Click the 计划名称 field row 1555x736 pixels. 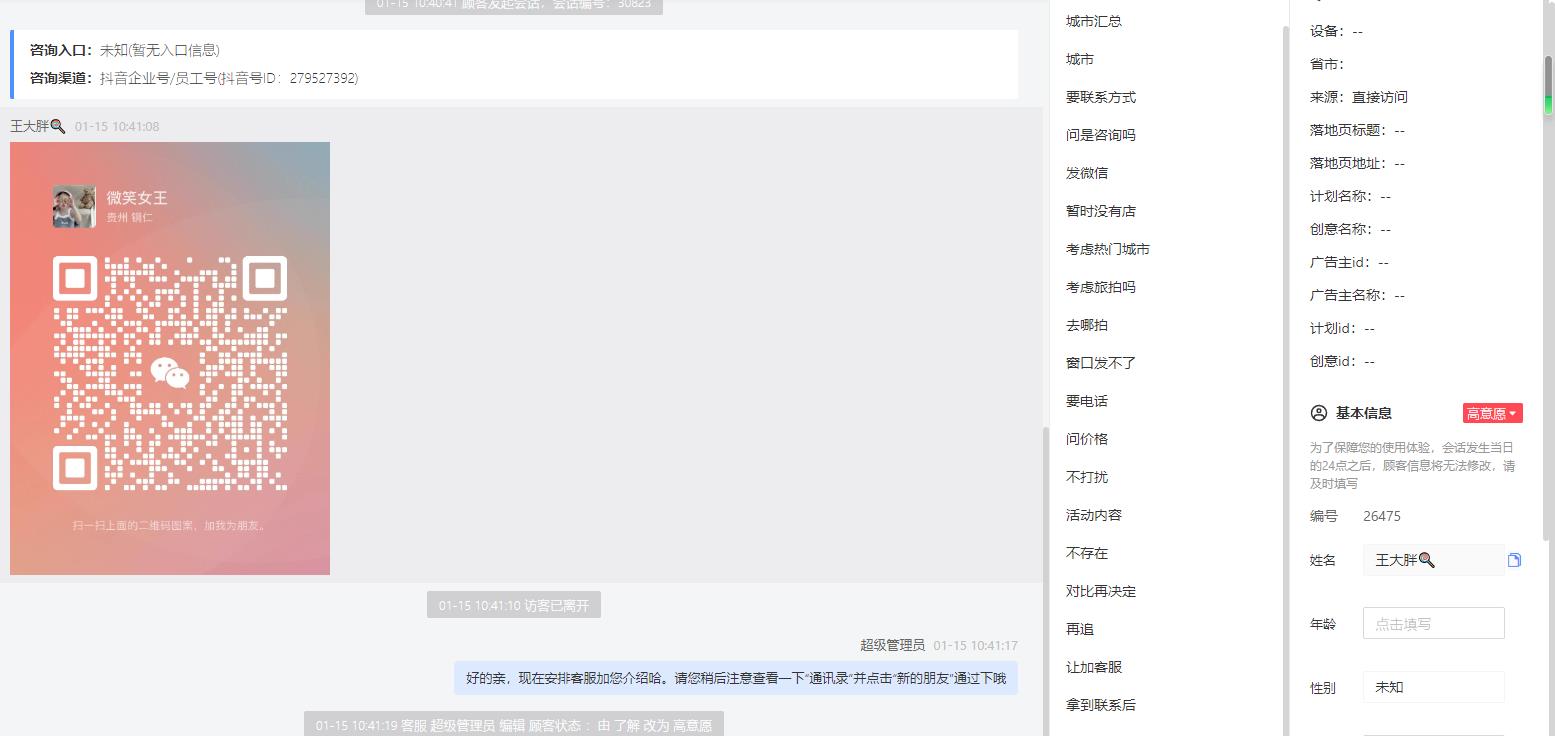(x=1350, y=196)
